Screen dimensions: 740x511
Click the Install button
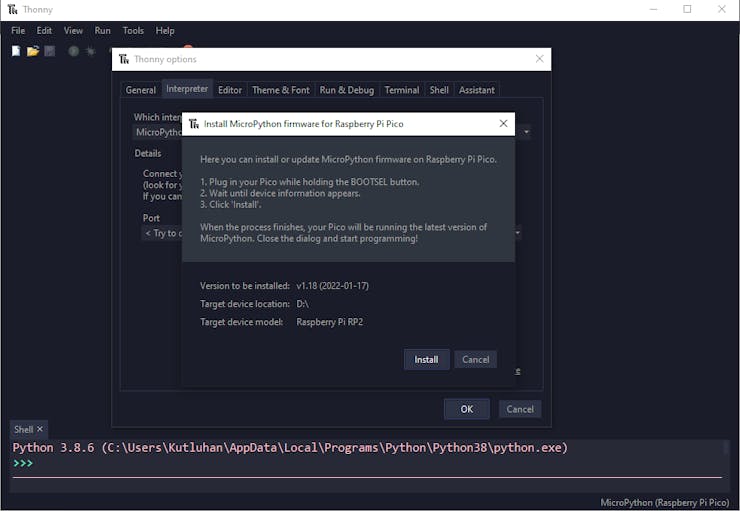pos(426,360)
